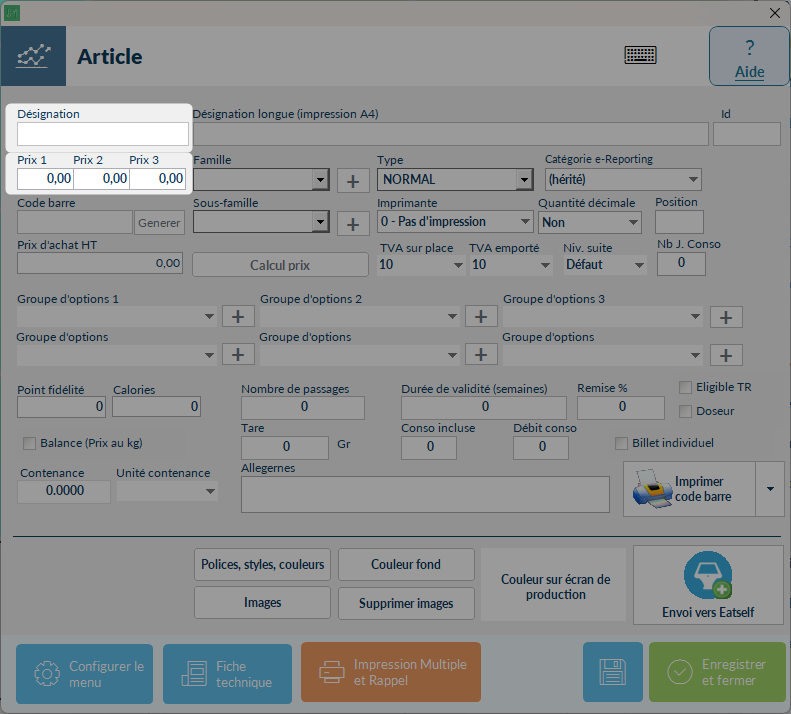
Task: Click the Prix 1 field
Action: pyautogui.click(x=45, y=179)
